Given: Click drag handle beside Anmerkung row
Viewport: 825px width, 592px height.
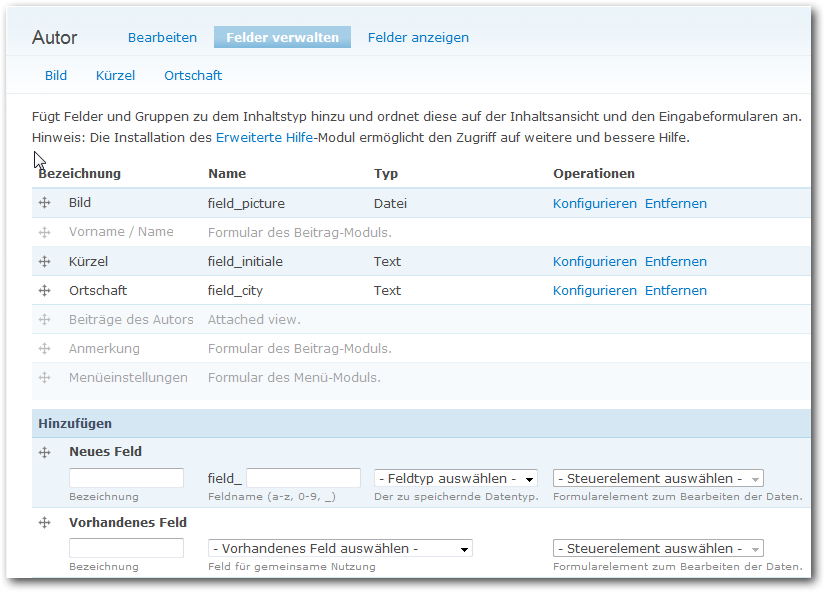Looking at the screenshot, I should click(44, 349).
